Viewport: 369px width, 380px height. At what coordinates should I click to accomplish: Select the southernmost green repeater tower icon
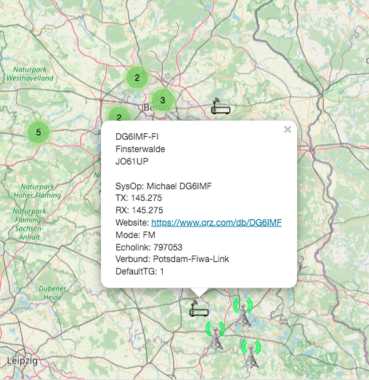point(251,354)
